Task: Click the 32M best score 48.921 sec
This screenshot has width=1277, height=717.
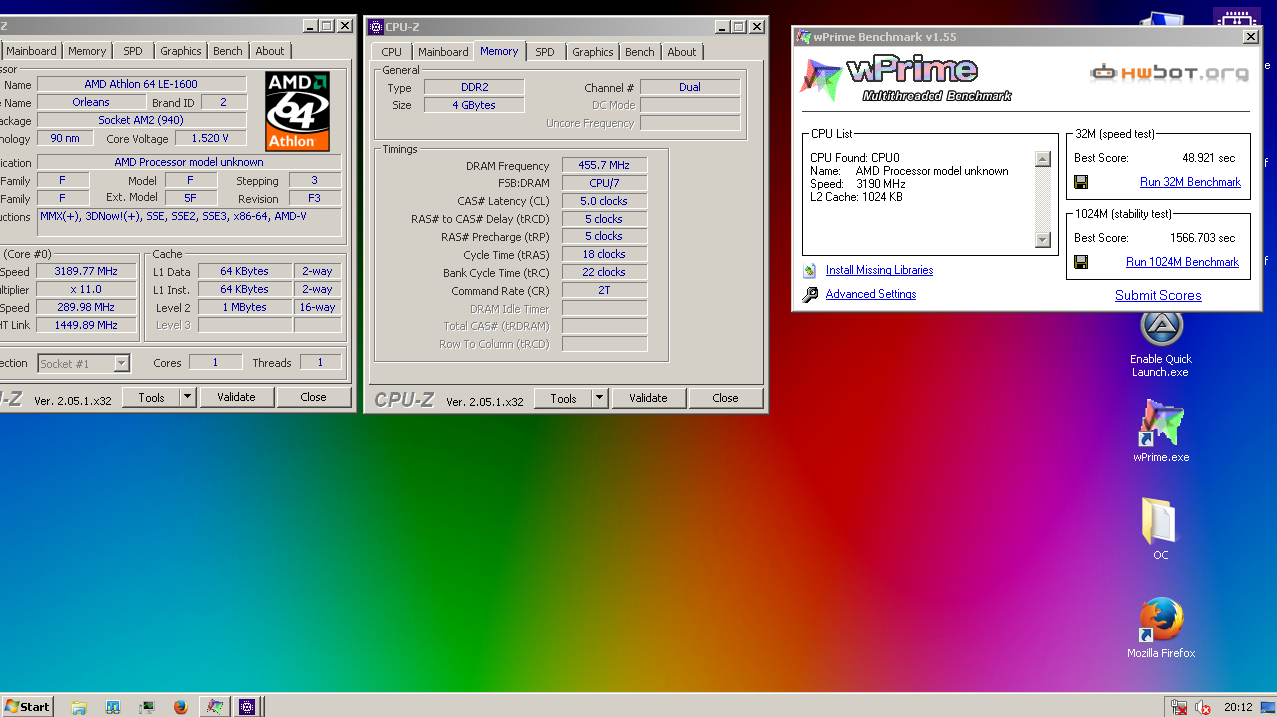Action: click(1208, 158)
